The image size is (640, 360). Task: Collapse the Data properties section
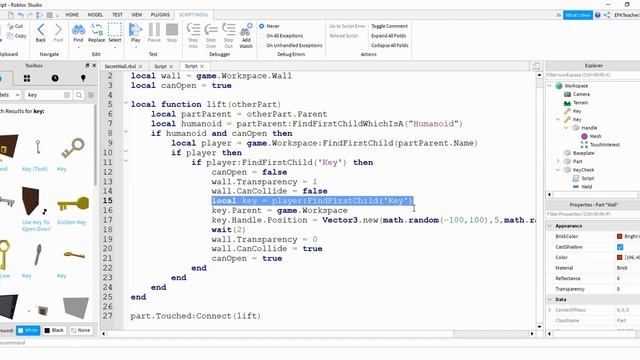tap(550, 299)
